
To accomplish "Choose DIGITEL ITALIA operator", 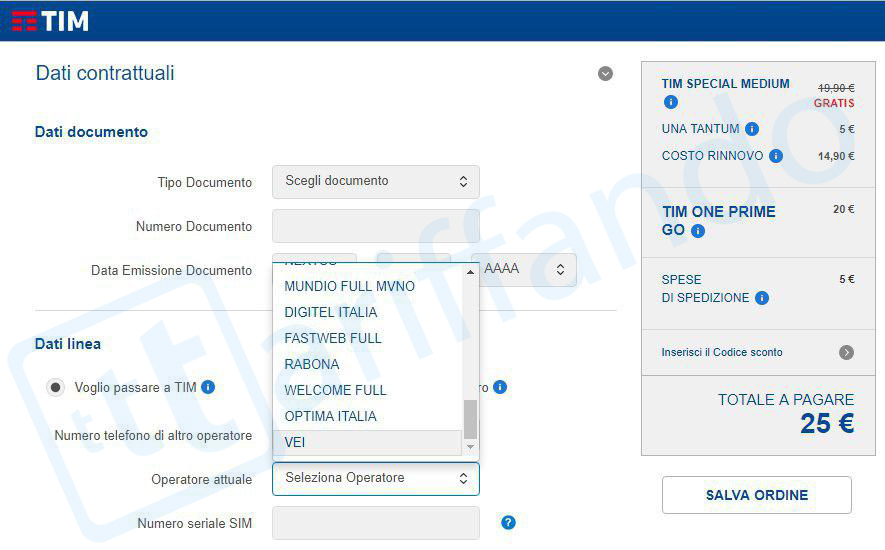I will (x=367, y=312).
